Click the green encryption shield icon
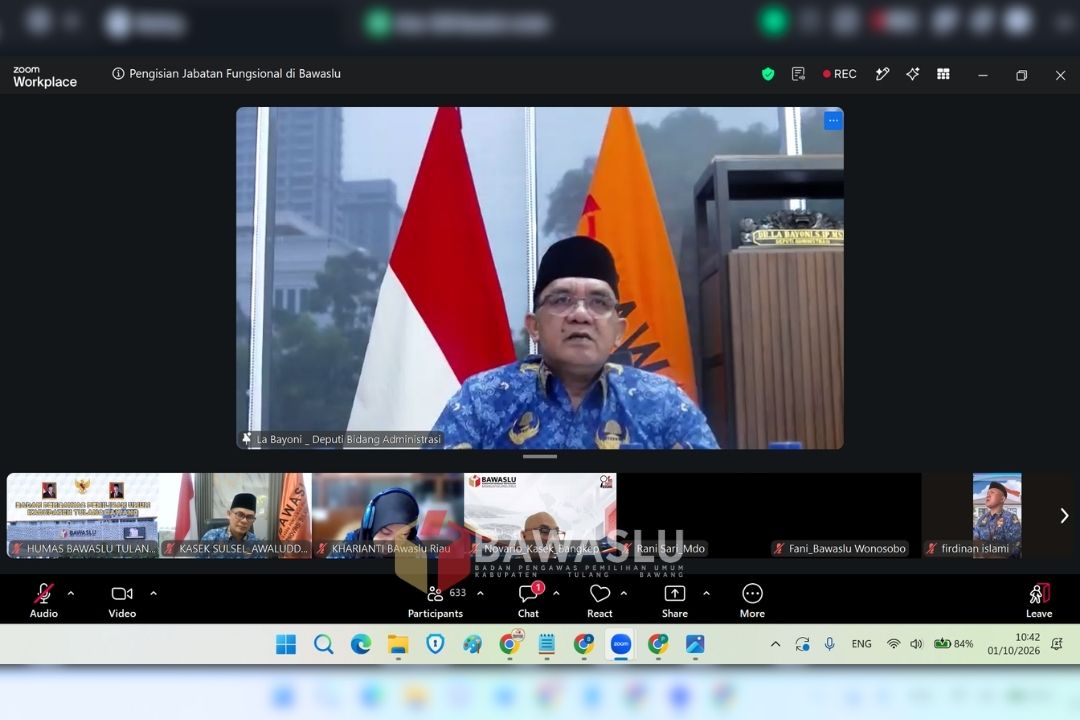 (x=768, y=74)
